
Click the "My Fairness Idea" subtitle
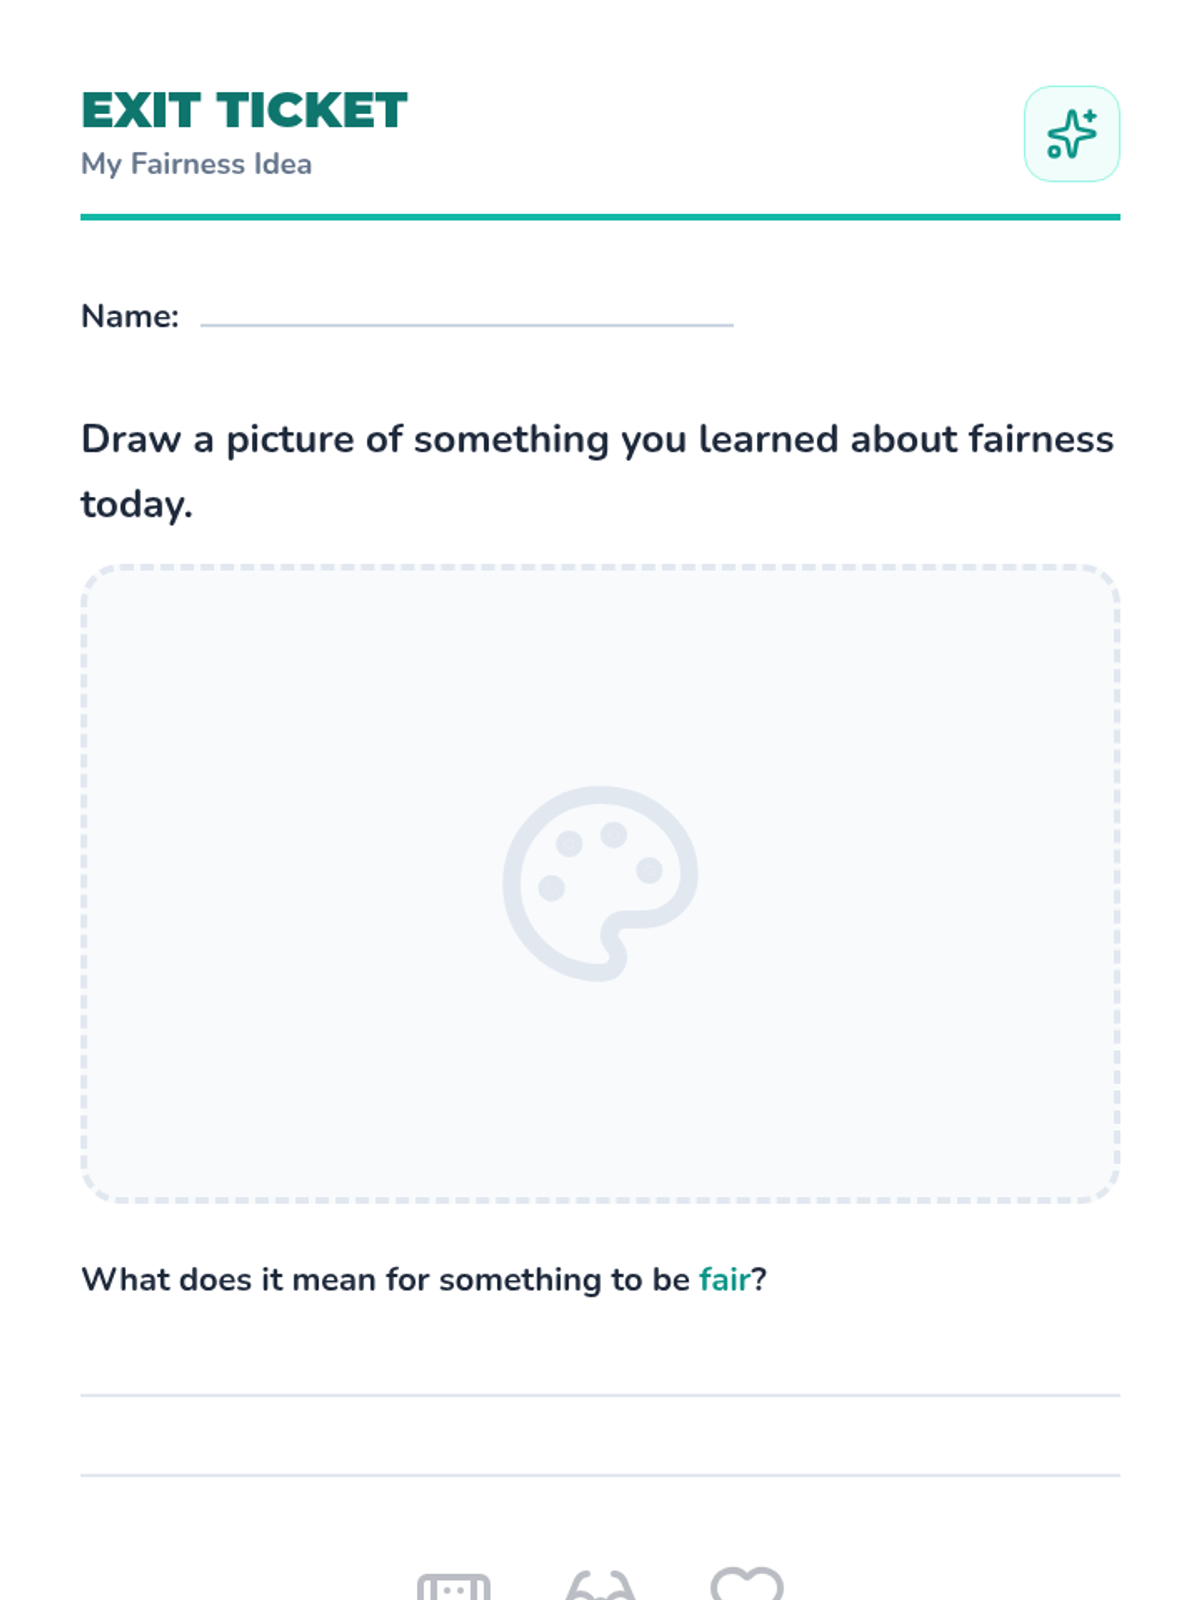point(196,164)
